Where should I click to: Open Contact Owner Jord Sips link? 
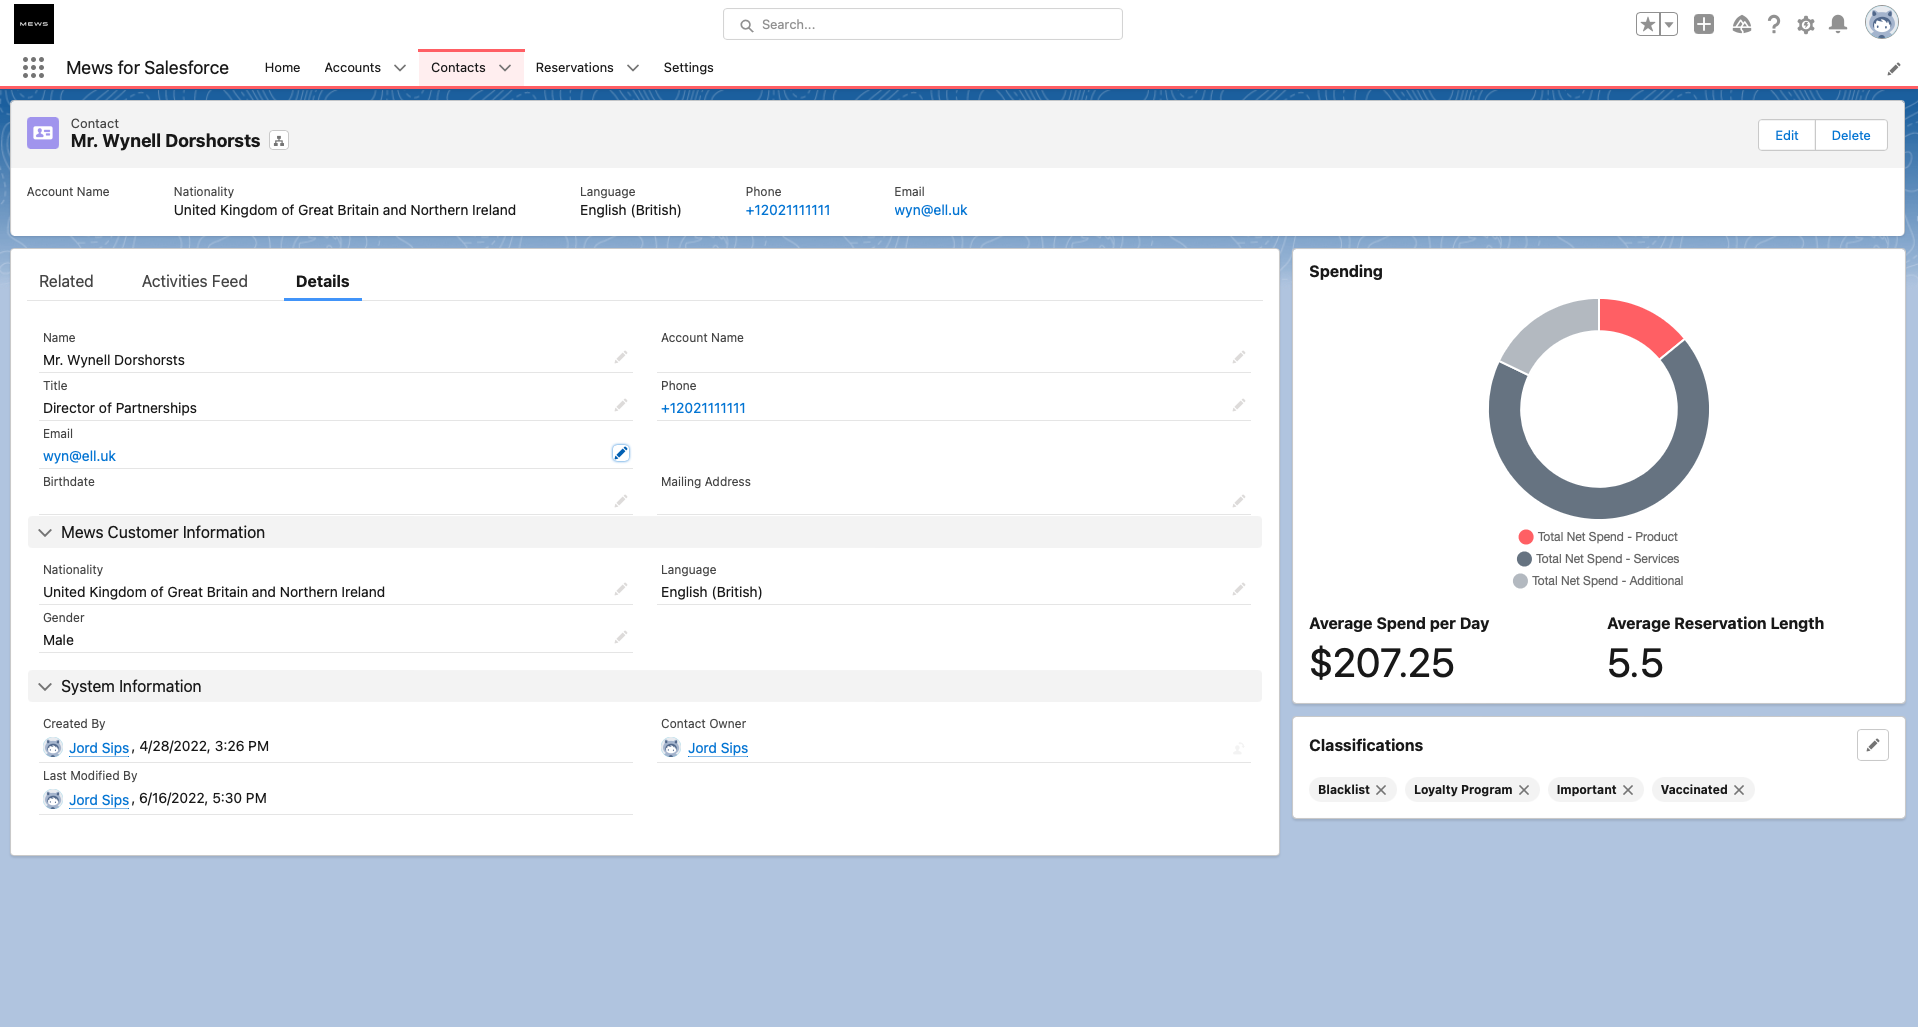[x=718, y=748]
